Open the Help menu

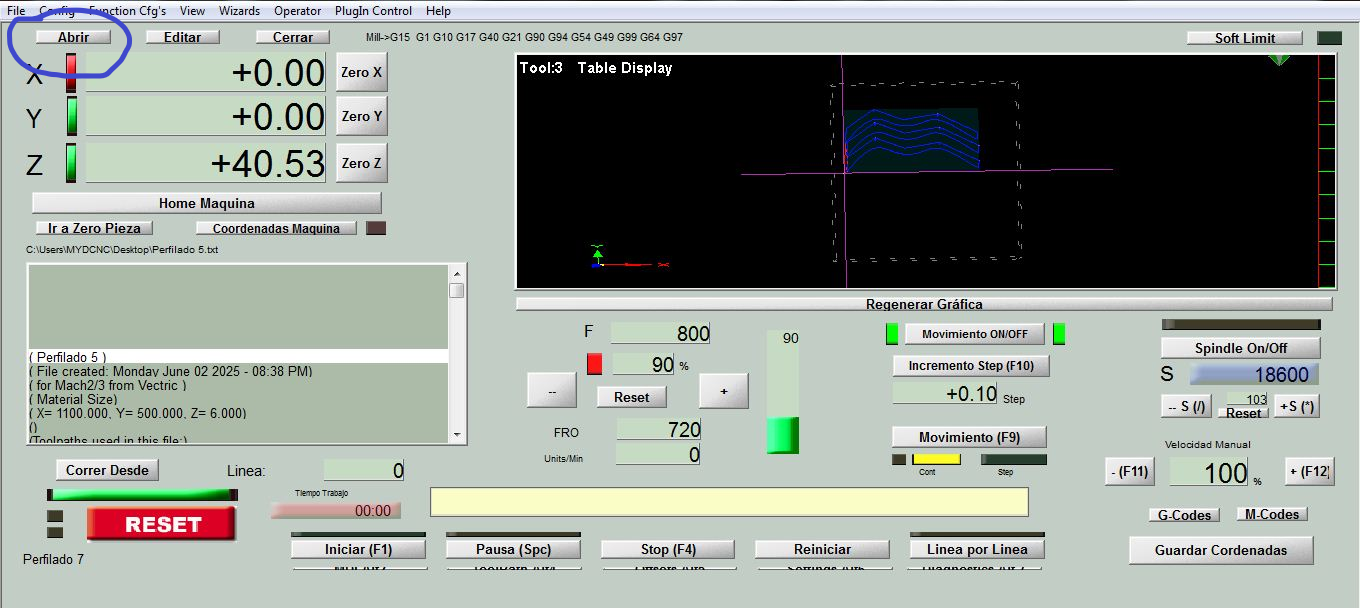[x=438, y=11]
